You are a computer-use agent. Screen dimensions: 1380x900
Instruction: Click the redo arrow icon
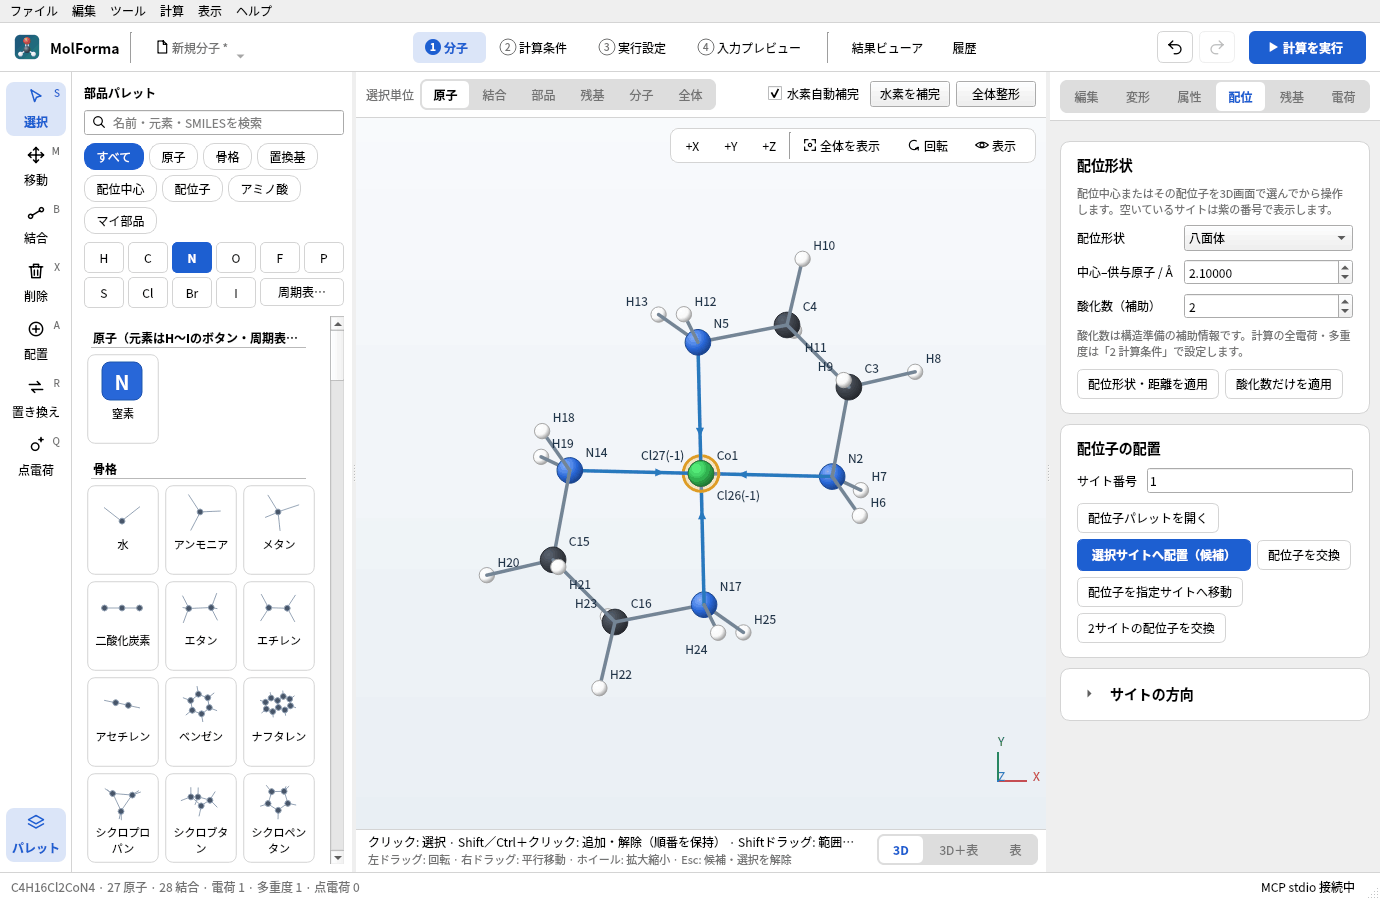pyautogui.click(x=1217, y=47)
